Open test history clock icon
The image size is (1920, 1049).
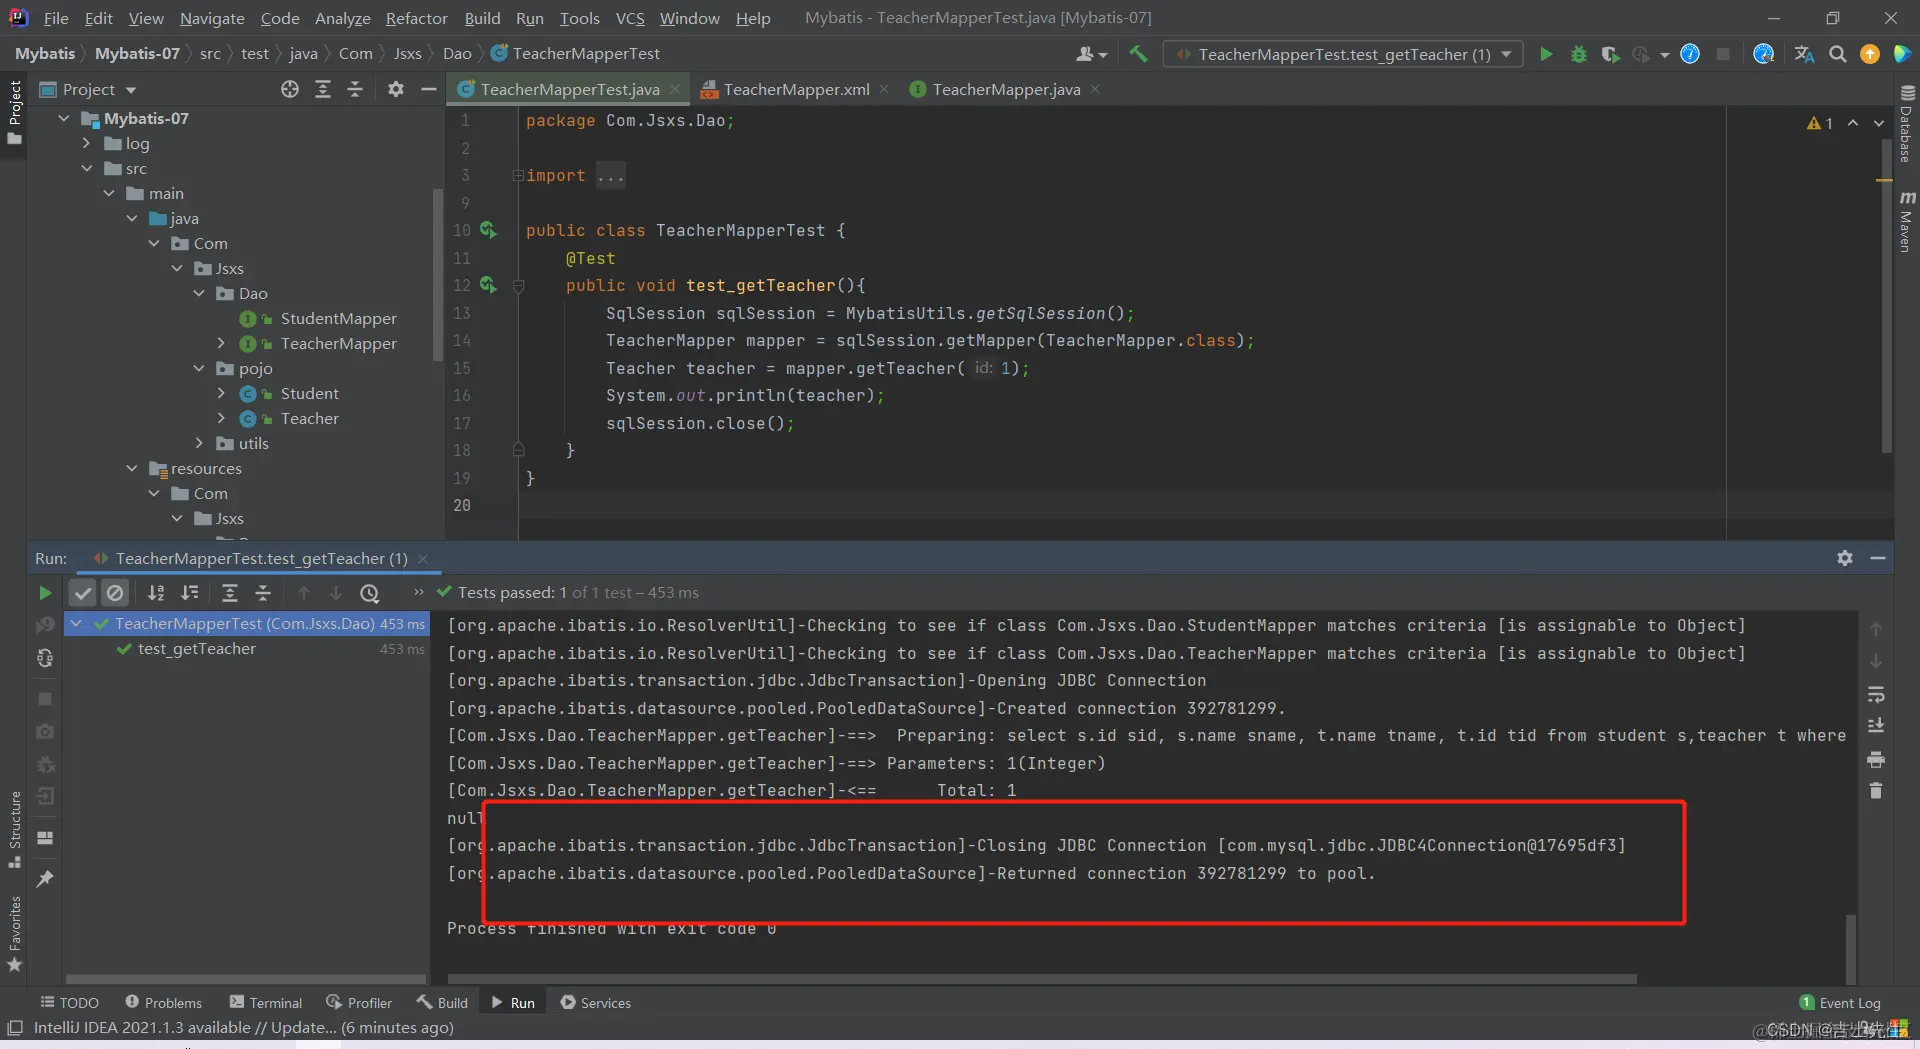click(370, 593)
